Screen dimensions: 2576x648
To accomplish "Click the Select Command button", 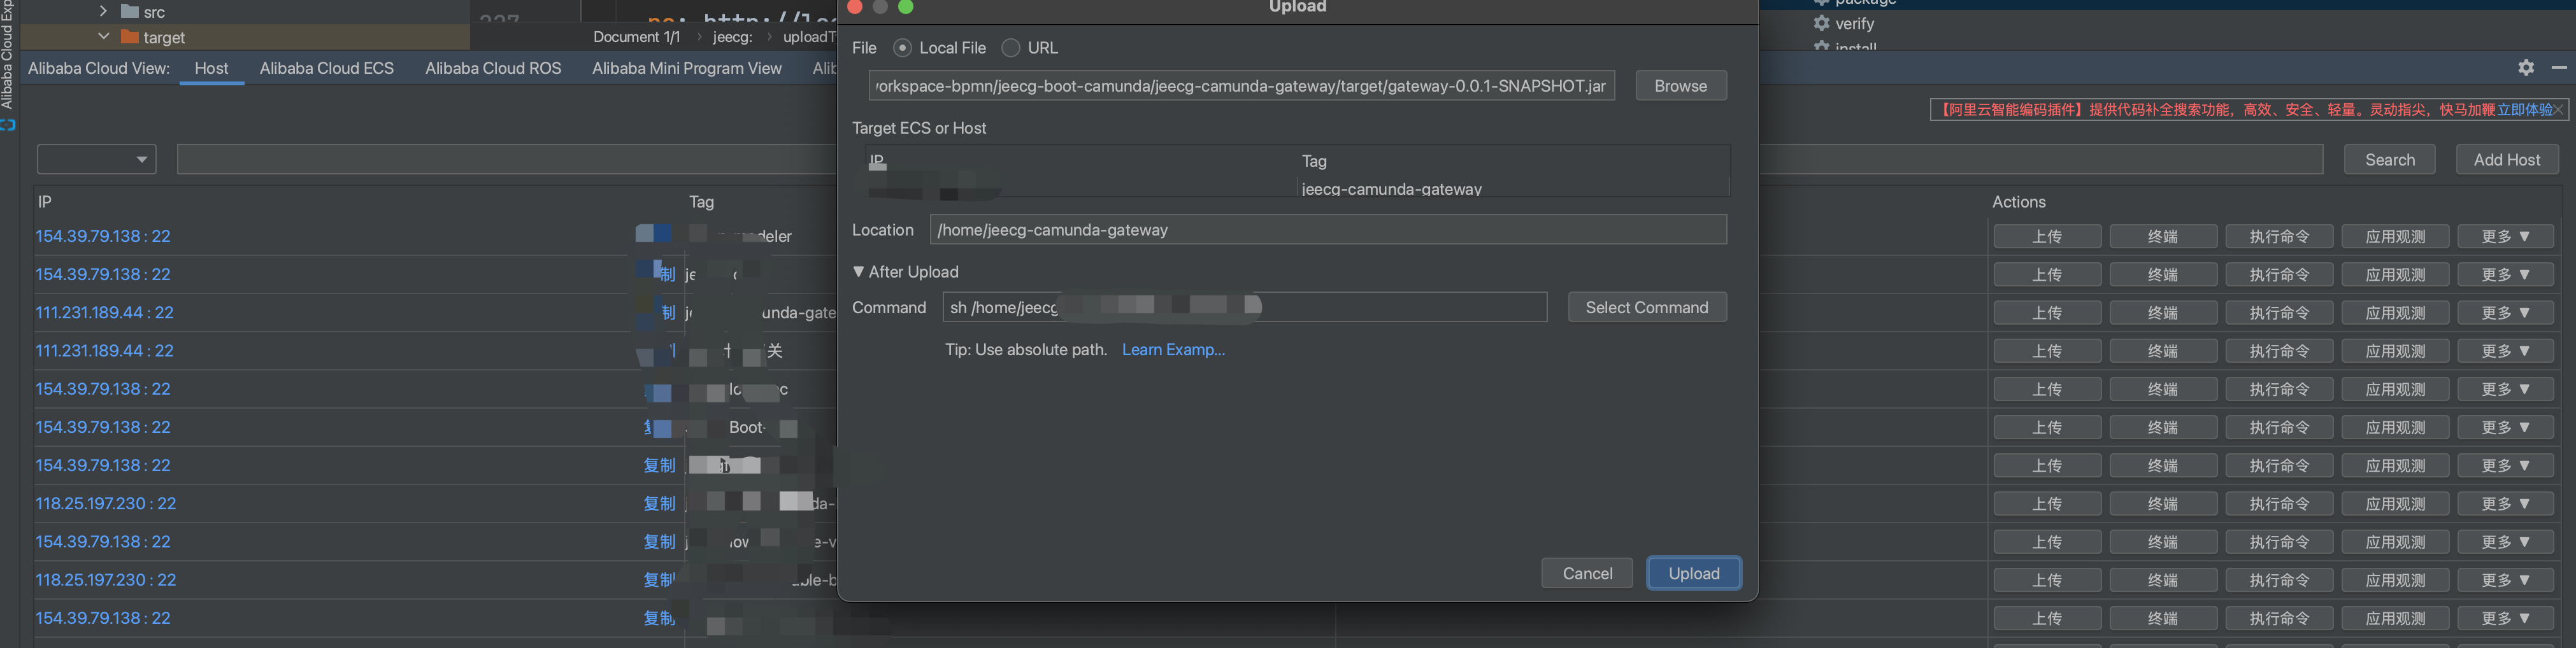I will pyautogui.click(x=1647, y=308).
